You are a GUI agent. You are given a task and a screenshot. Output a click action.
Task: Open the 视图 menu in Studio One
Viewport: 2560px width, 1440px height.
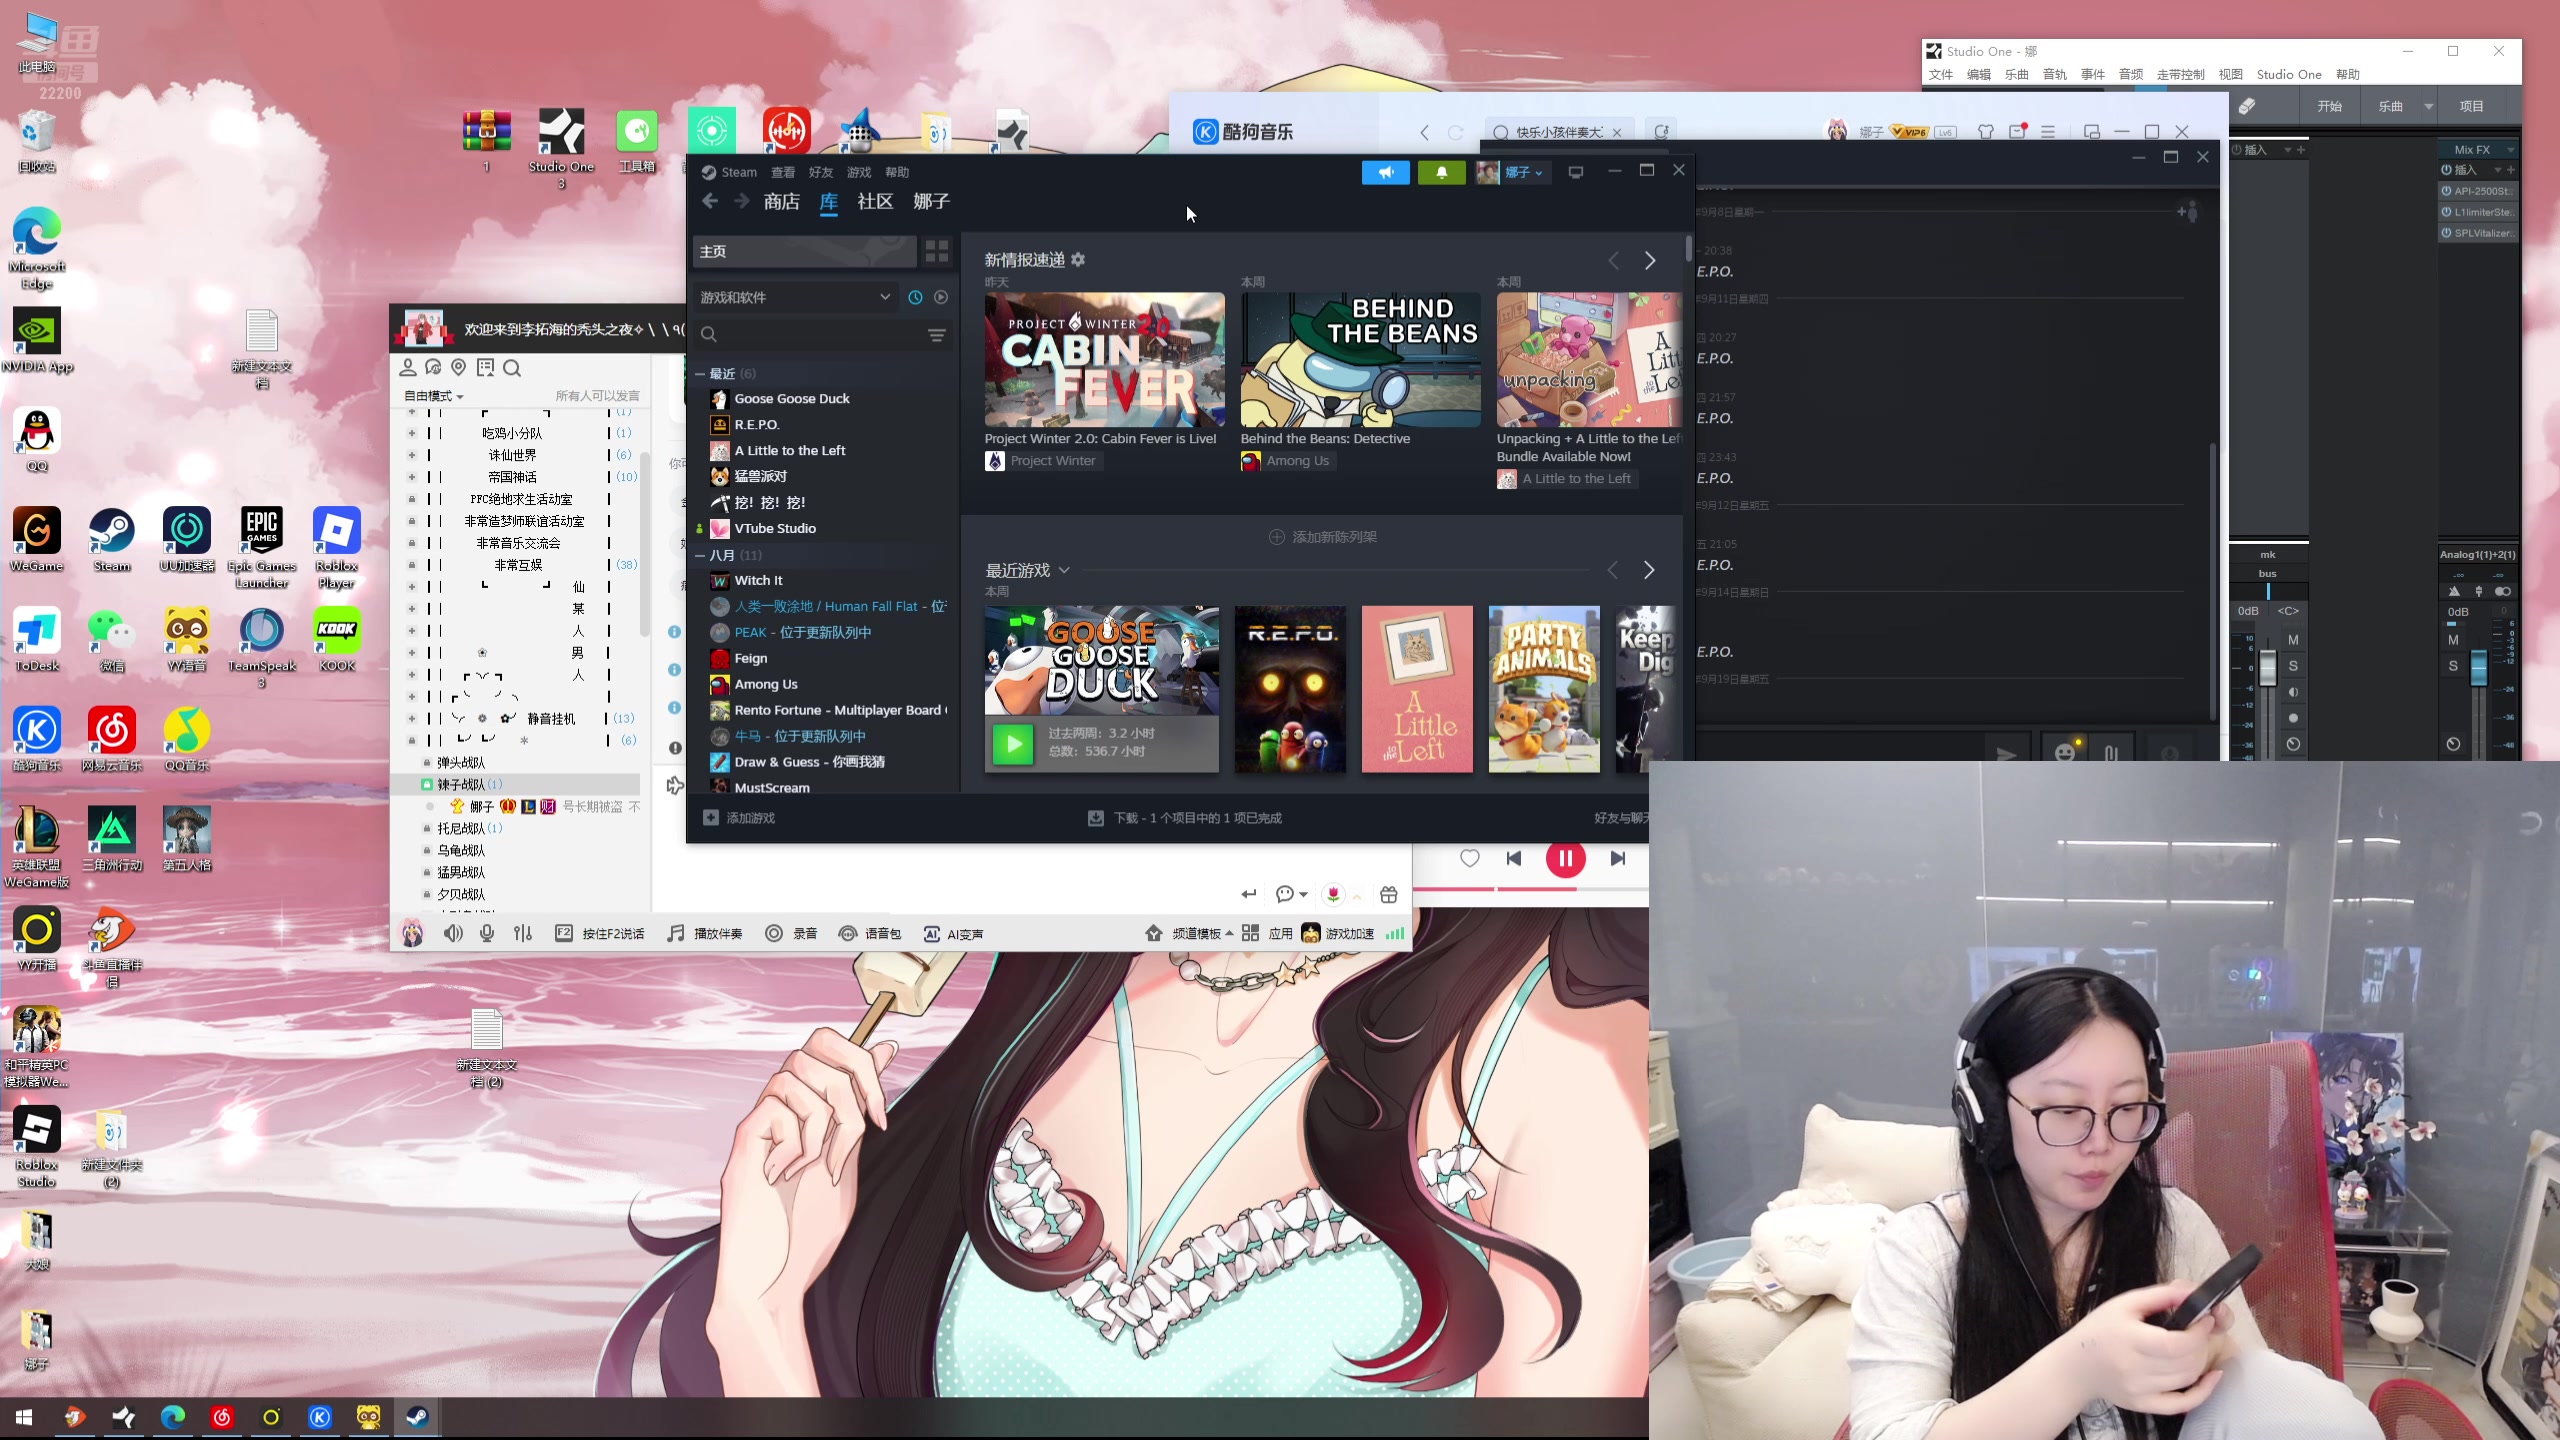pos(2230,75)
